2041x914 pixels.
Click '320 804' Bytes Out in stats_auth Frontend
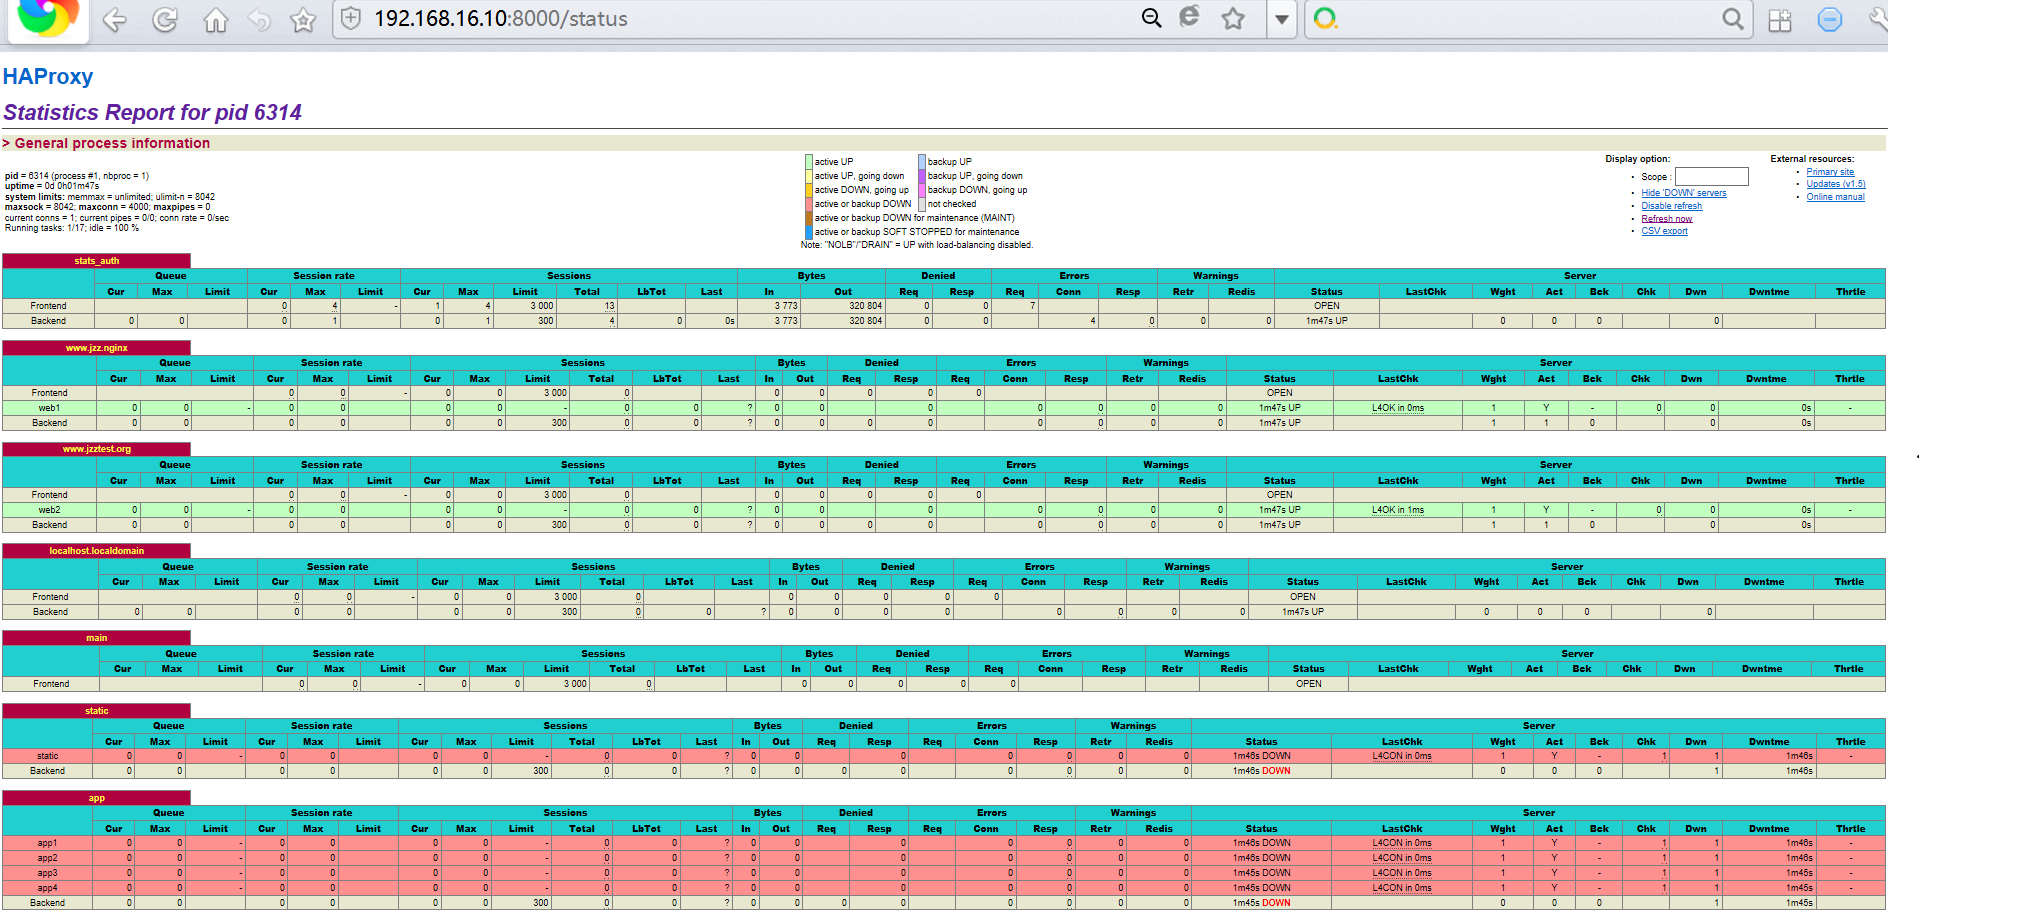coord(865,306)
